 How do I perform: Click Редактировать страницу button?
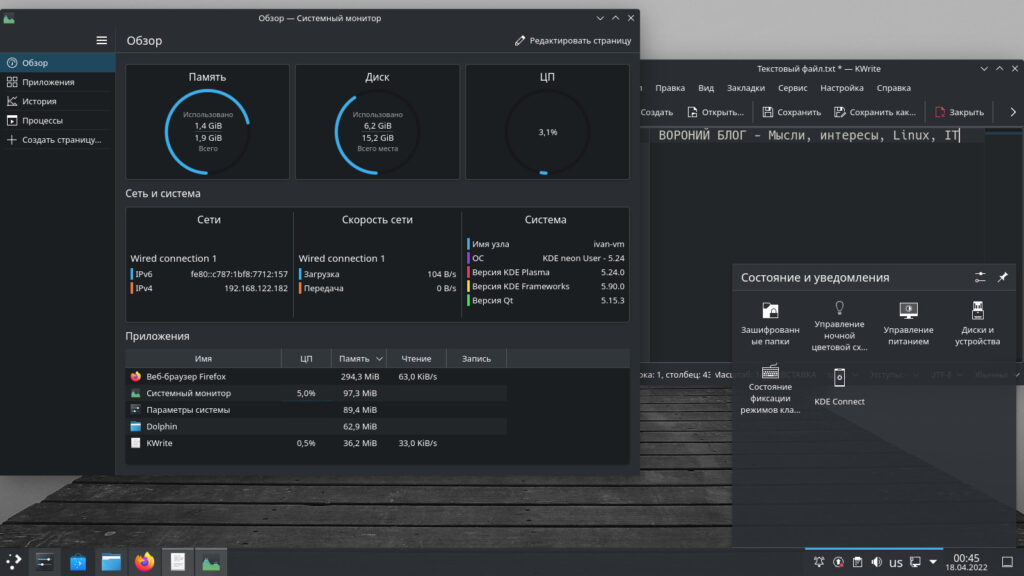(573, 41)
